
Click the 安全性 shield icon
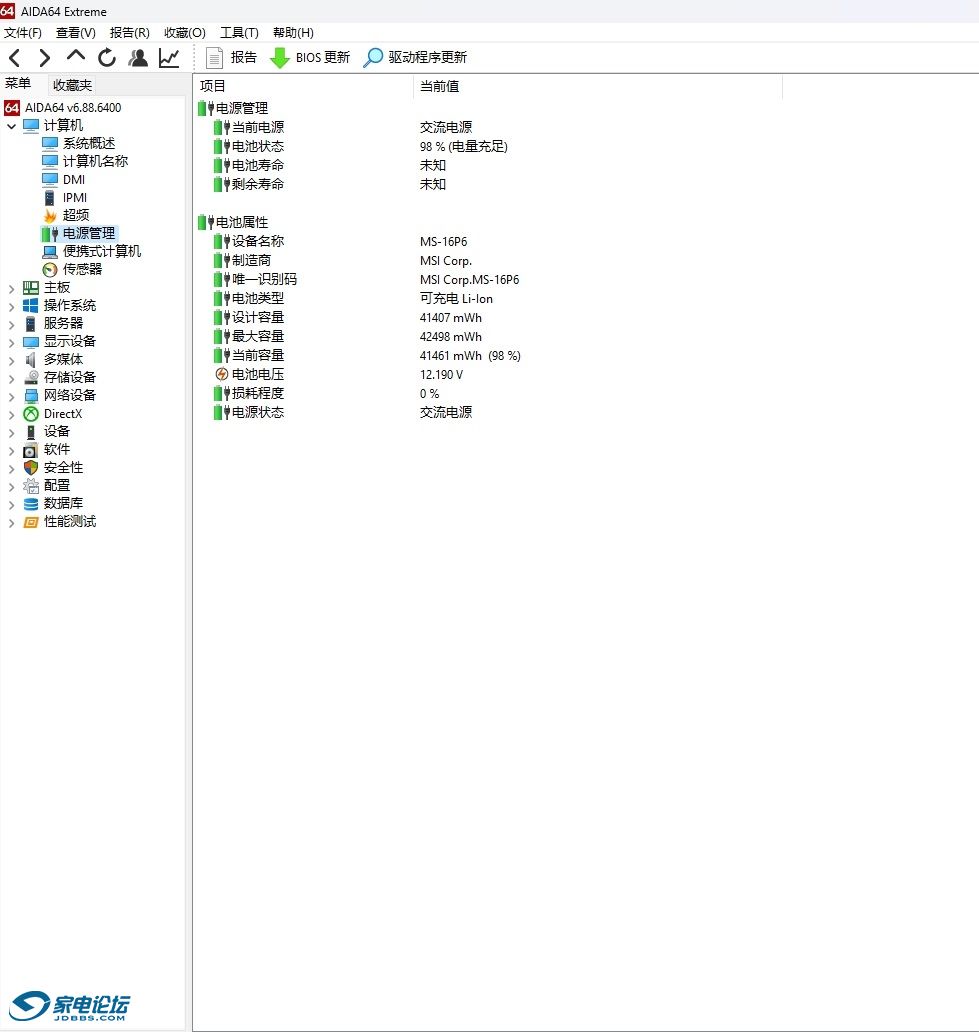[31, 467]
